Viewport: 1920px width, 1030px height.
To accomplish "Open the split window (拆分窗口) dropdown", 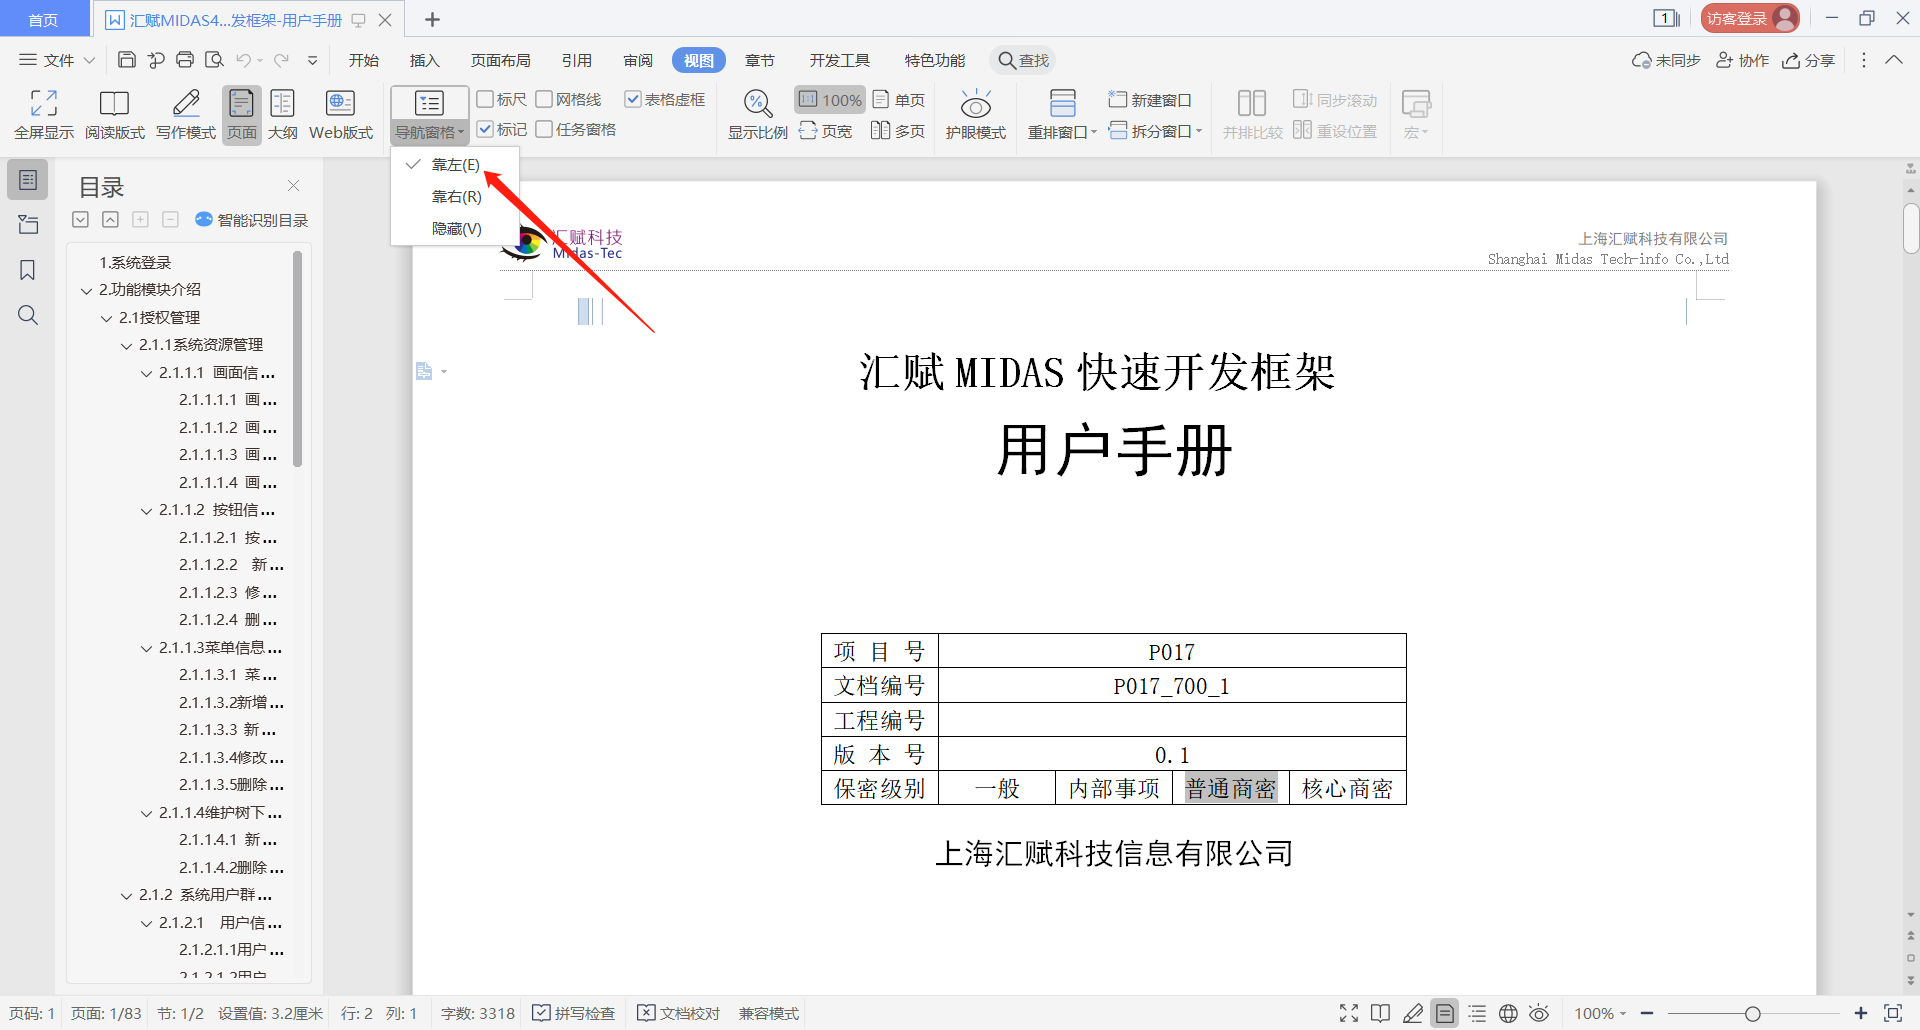I will tap(1155, 131).
